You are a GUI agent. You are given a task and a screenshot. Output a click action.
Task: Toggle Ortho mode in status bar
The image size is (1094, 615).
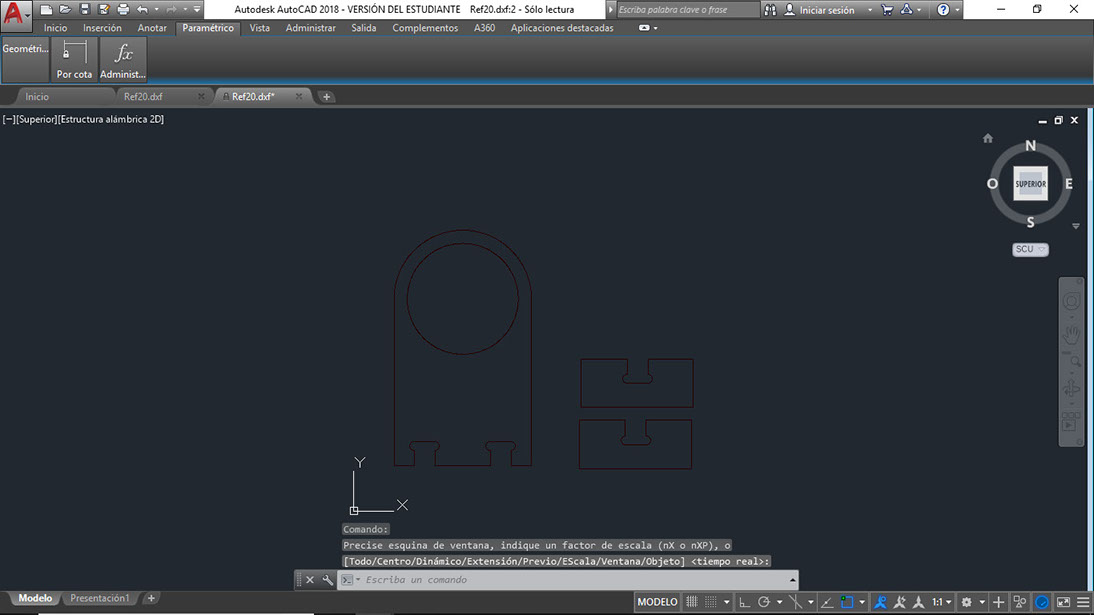(x=744, y=602)
